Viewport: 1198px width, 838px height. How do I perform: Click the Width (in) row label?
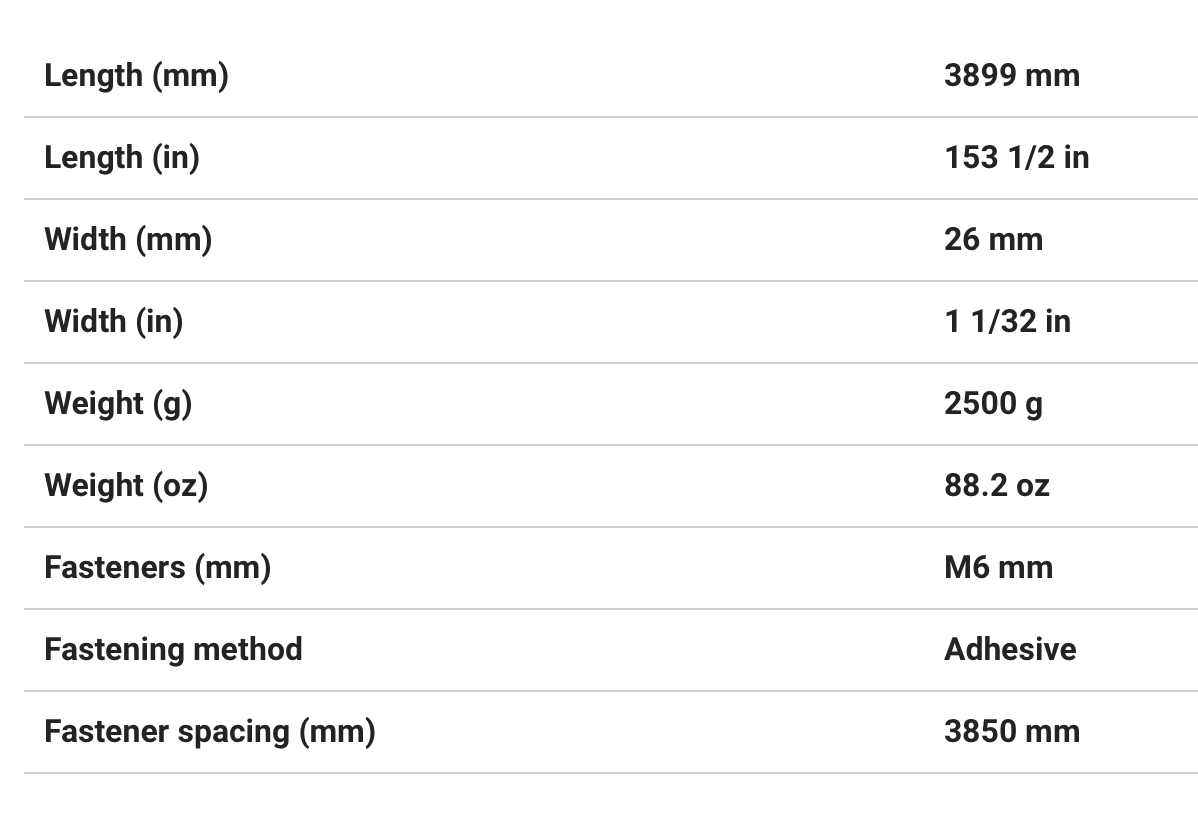click(x=114, y=322)
